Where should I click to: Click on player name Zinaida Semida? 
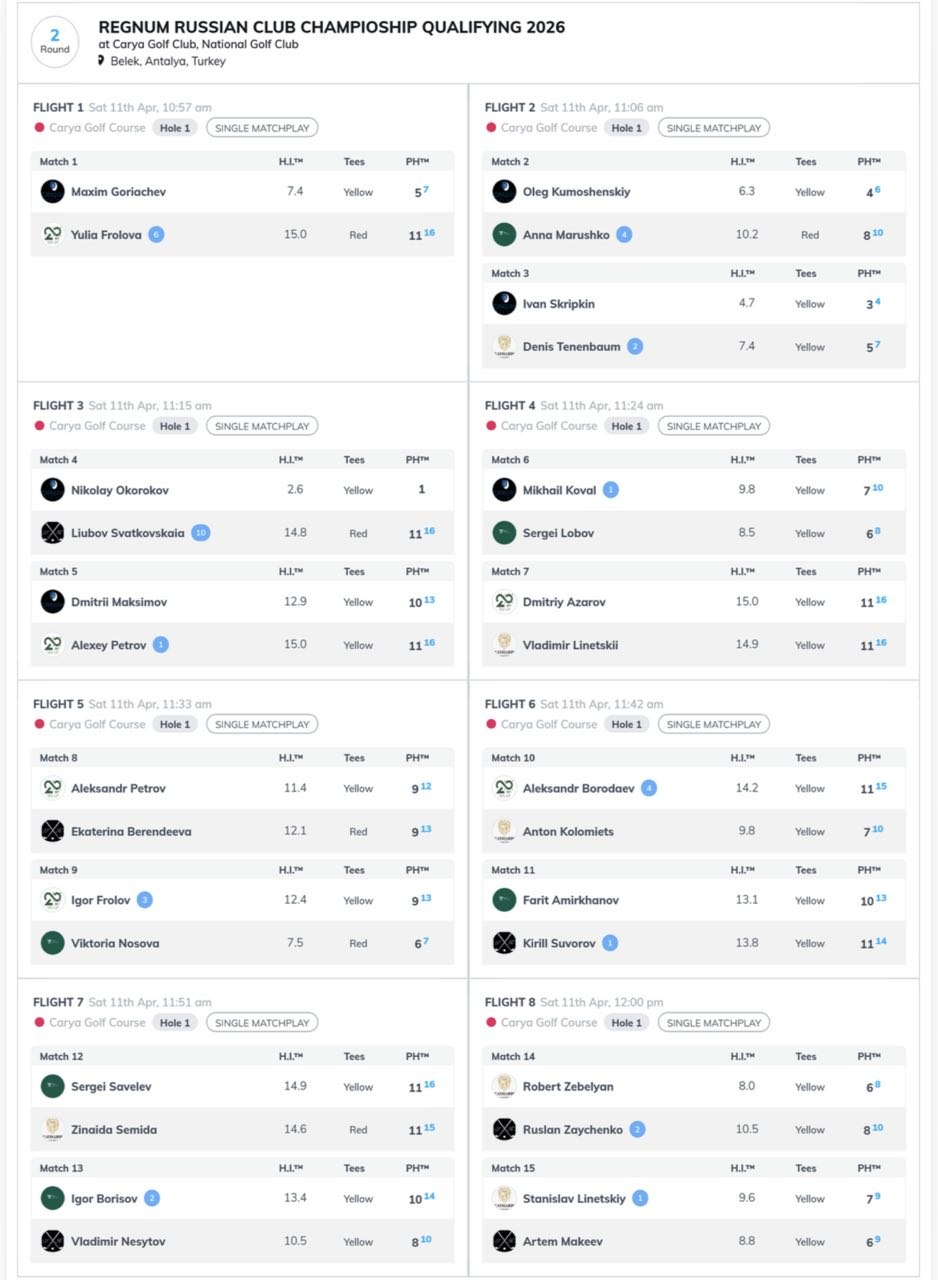tap(114, 1130)
